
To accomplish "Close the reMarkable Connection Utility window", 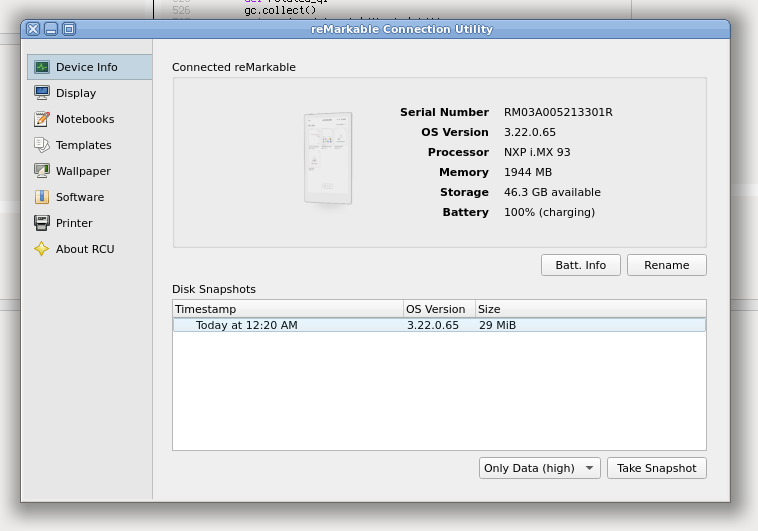I will tap(33, 29).
